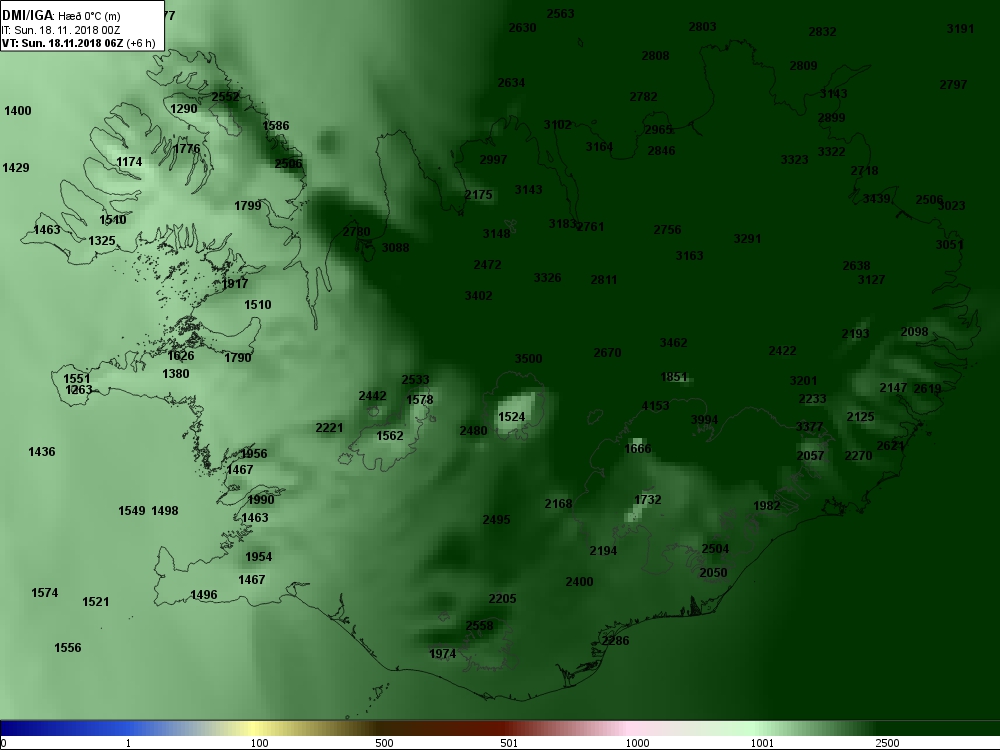Click the 2050 map value
The height and width of the screenshot is (750, 1000).
click(713, 573)
